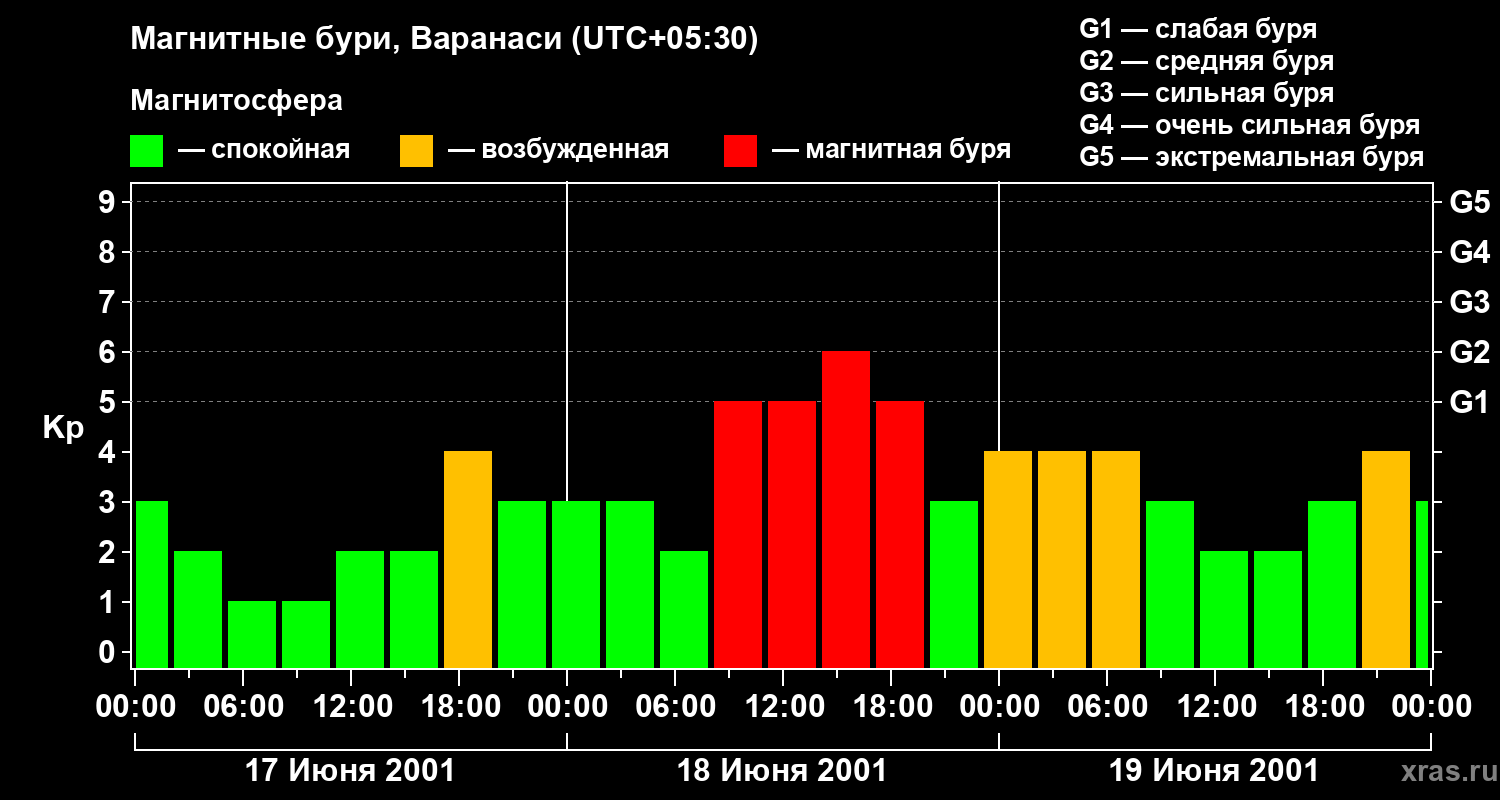Select the yellow Kp 4 bar on 17 June

[468, 560]
